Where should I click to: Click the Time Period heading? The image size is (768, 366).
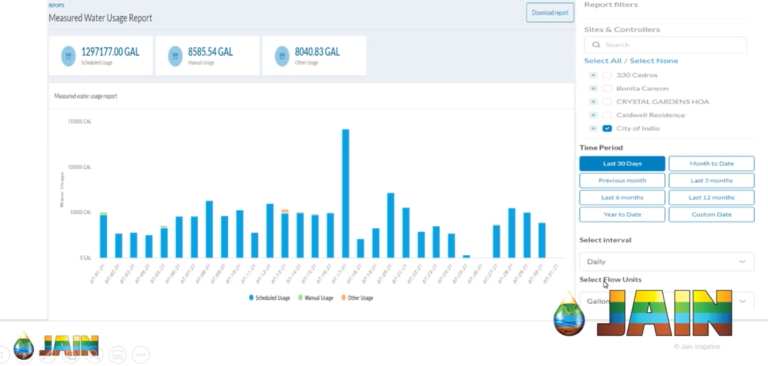point(601,147)
